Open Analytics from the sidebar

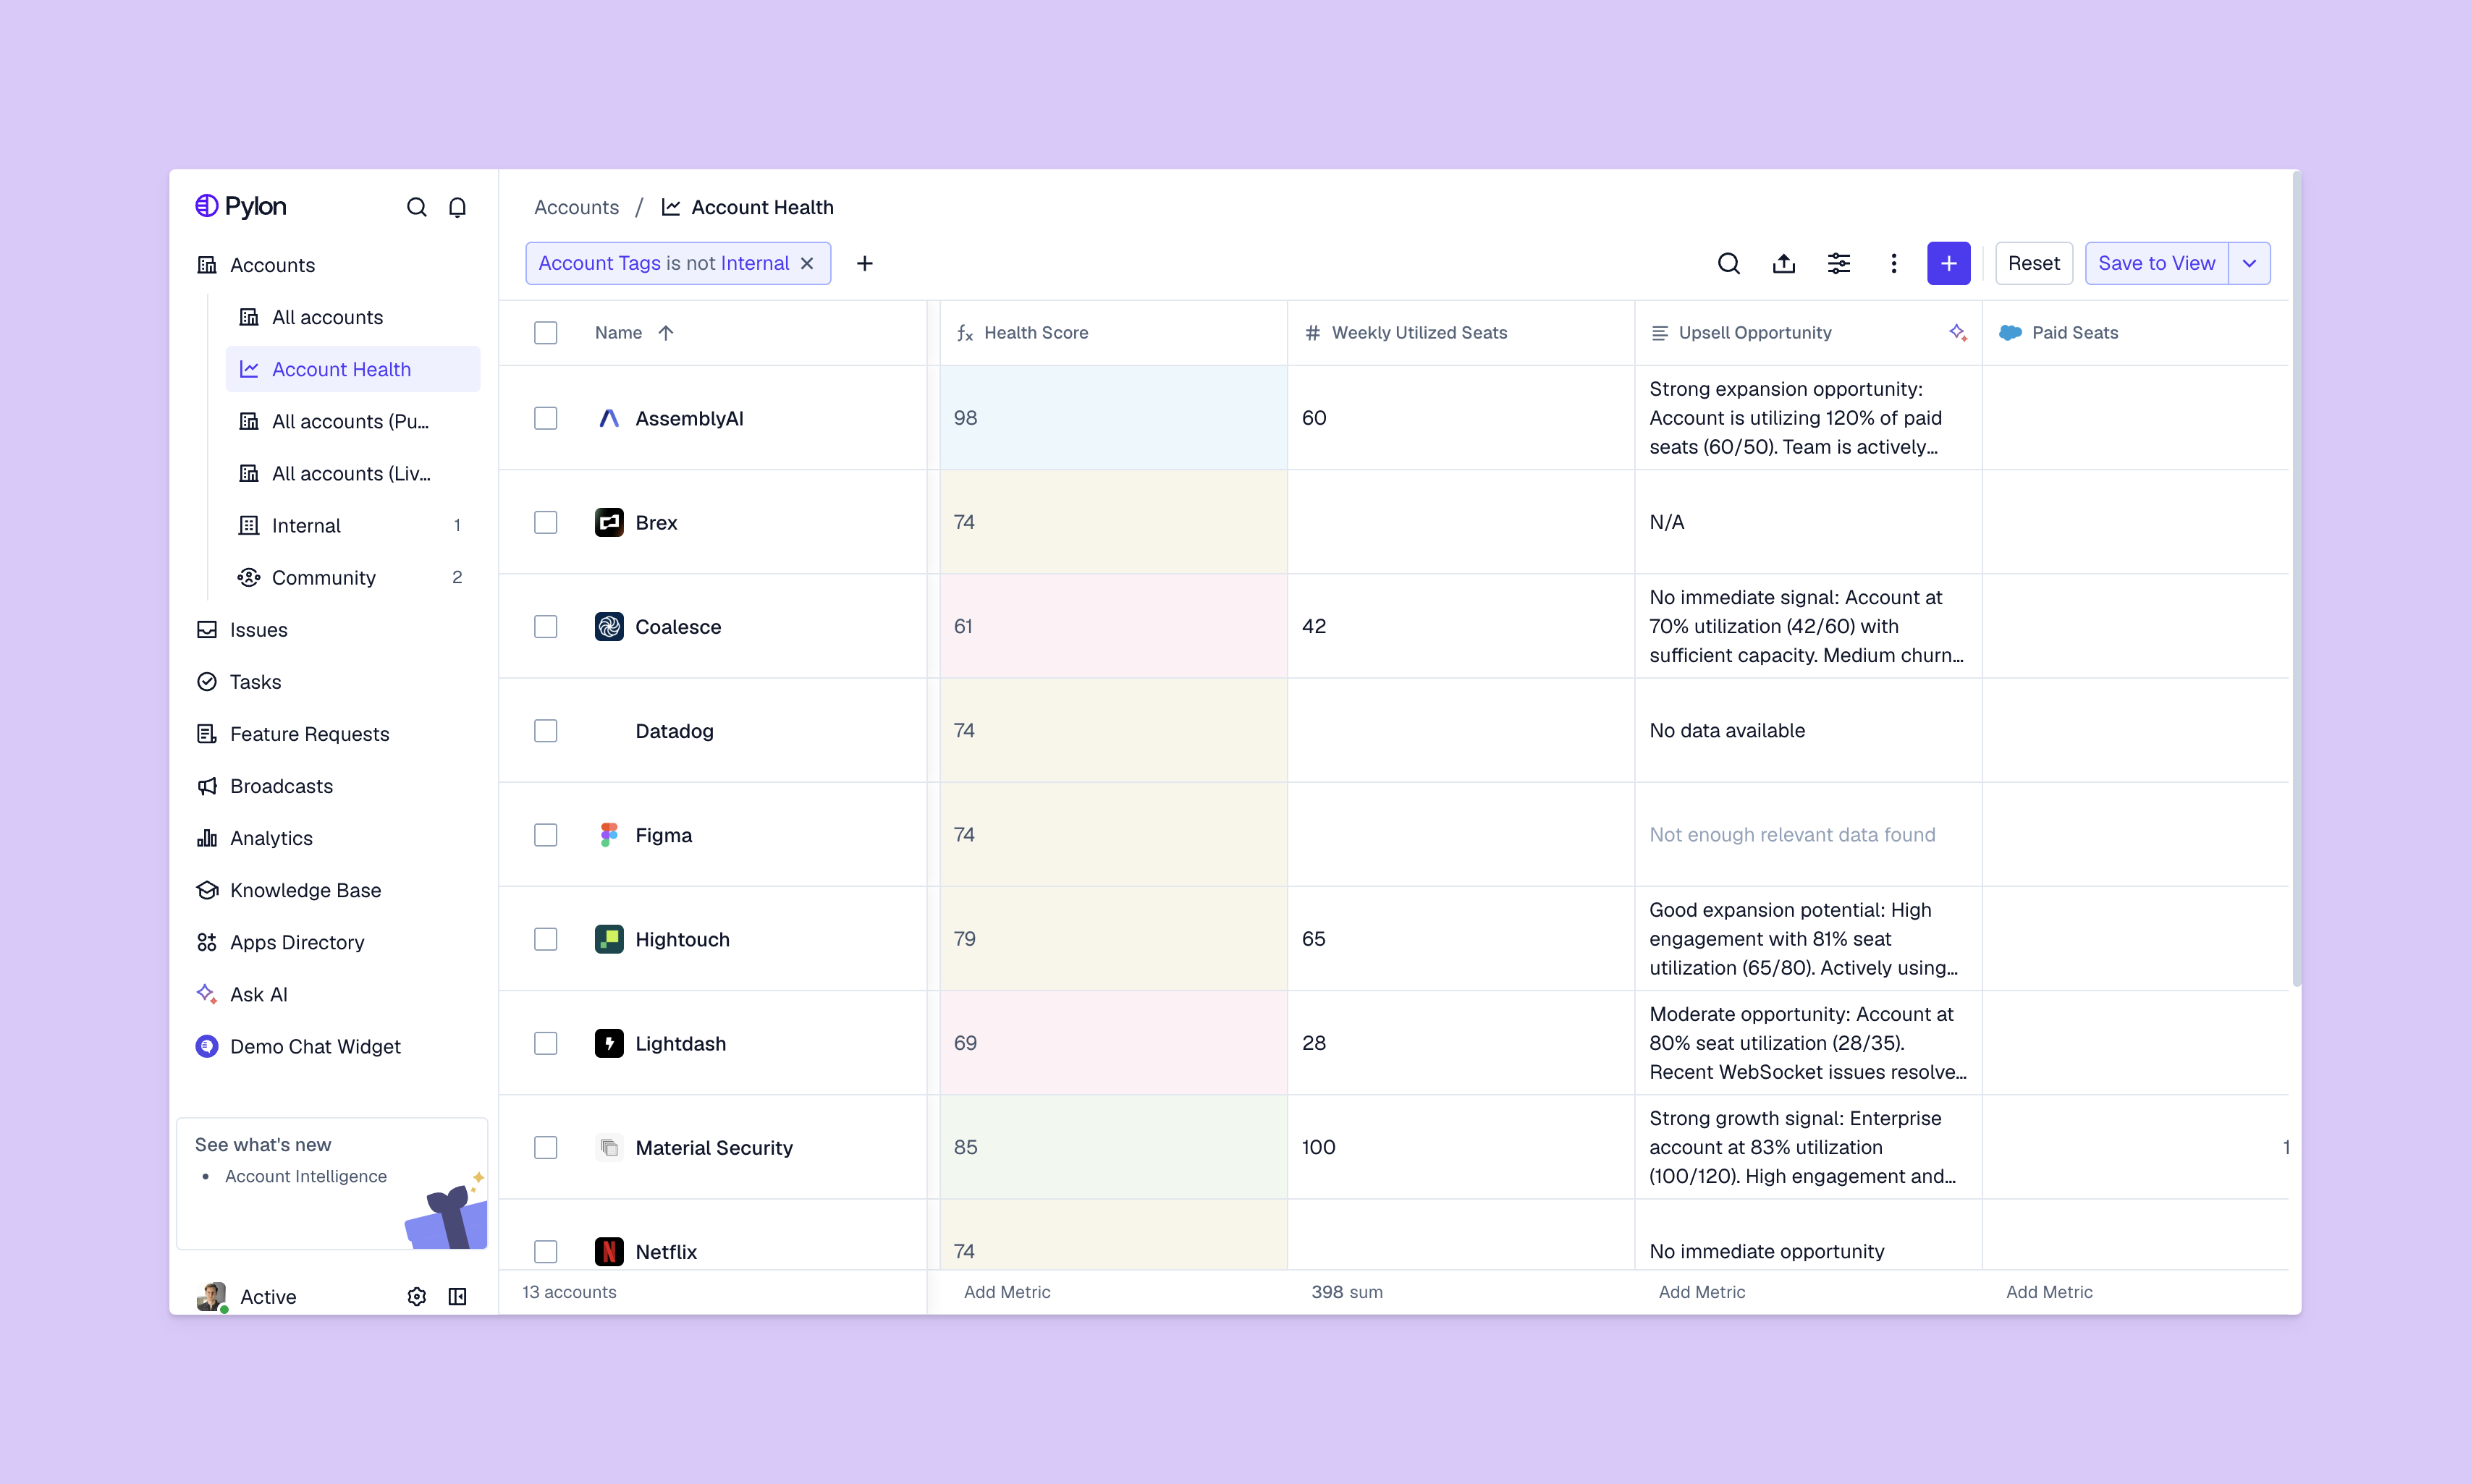click(x=271, y=838)
